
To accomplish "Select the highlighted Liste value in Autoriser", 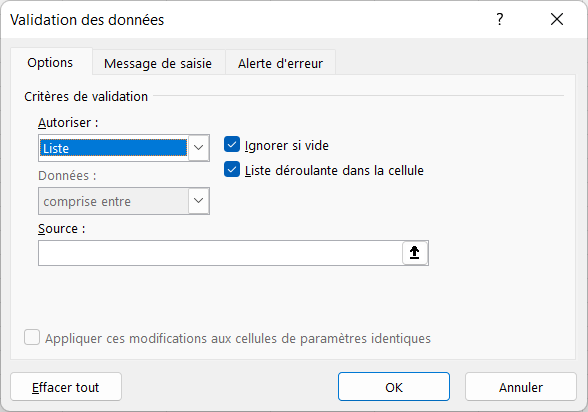I will [x=113, y=148].
